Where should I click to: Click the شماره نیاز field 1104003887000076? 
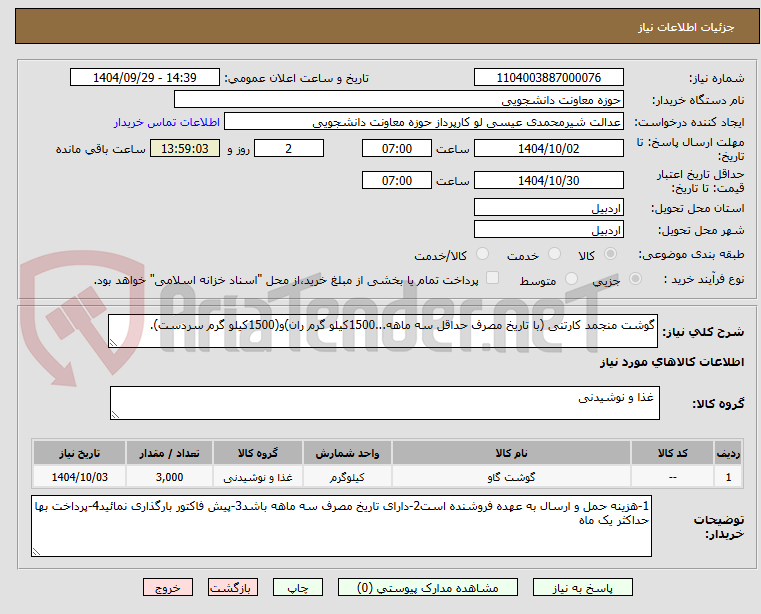point(548,78)
